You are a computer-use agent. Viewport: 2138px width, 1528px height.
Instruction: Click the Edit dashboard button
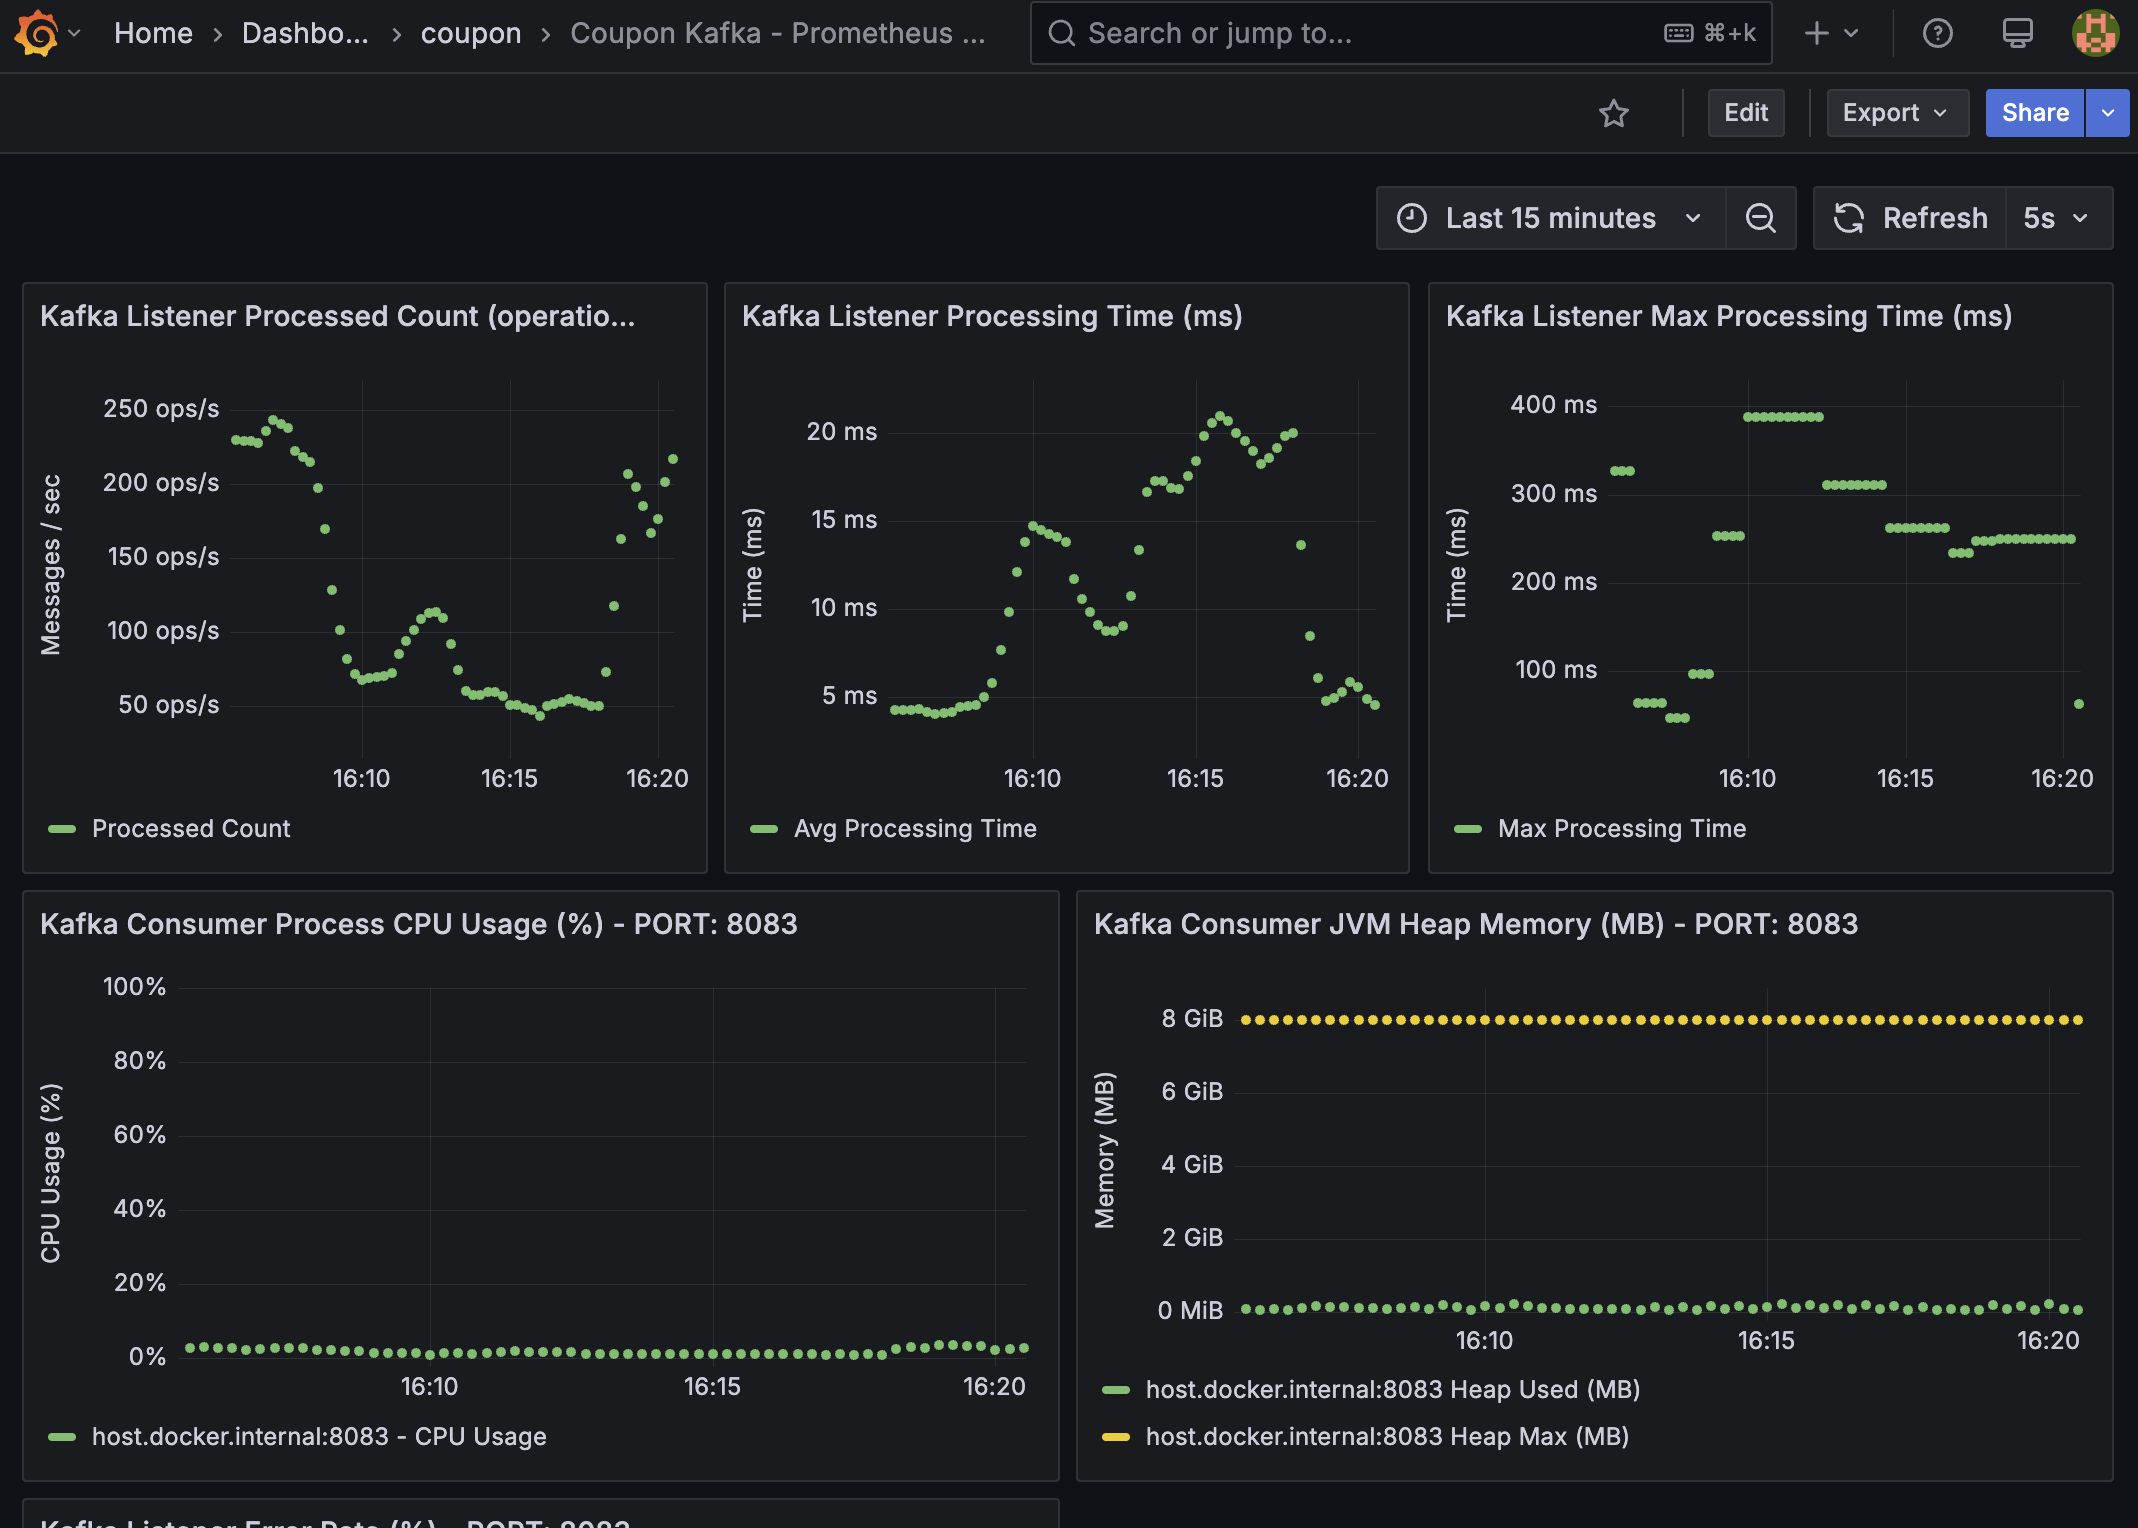click(1746, 113)
